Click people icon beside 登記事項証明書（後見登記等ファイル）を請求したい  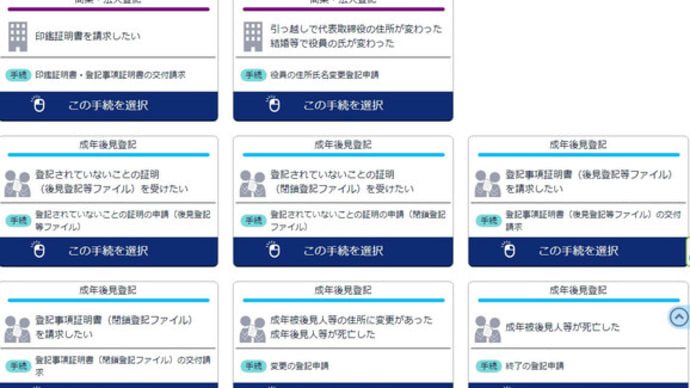(488, 183)
